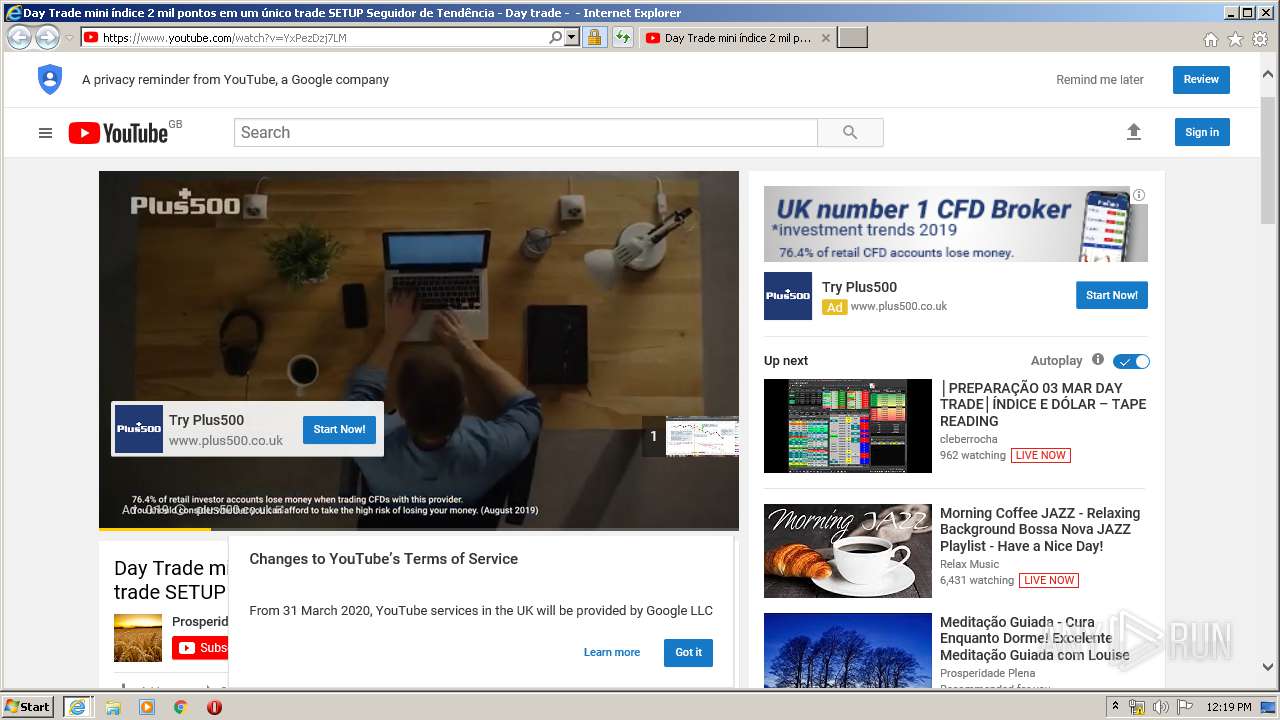1280x720 pixels.
Task: Click the next video preview in player
Action: tap(702, 437)
